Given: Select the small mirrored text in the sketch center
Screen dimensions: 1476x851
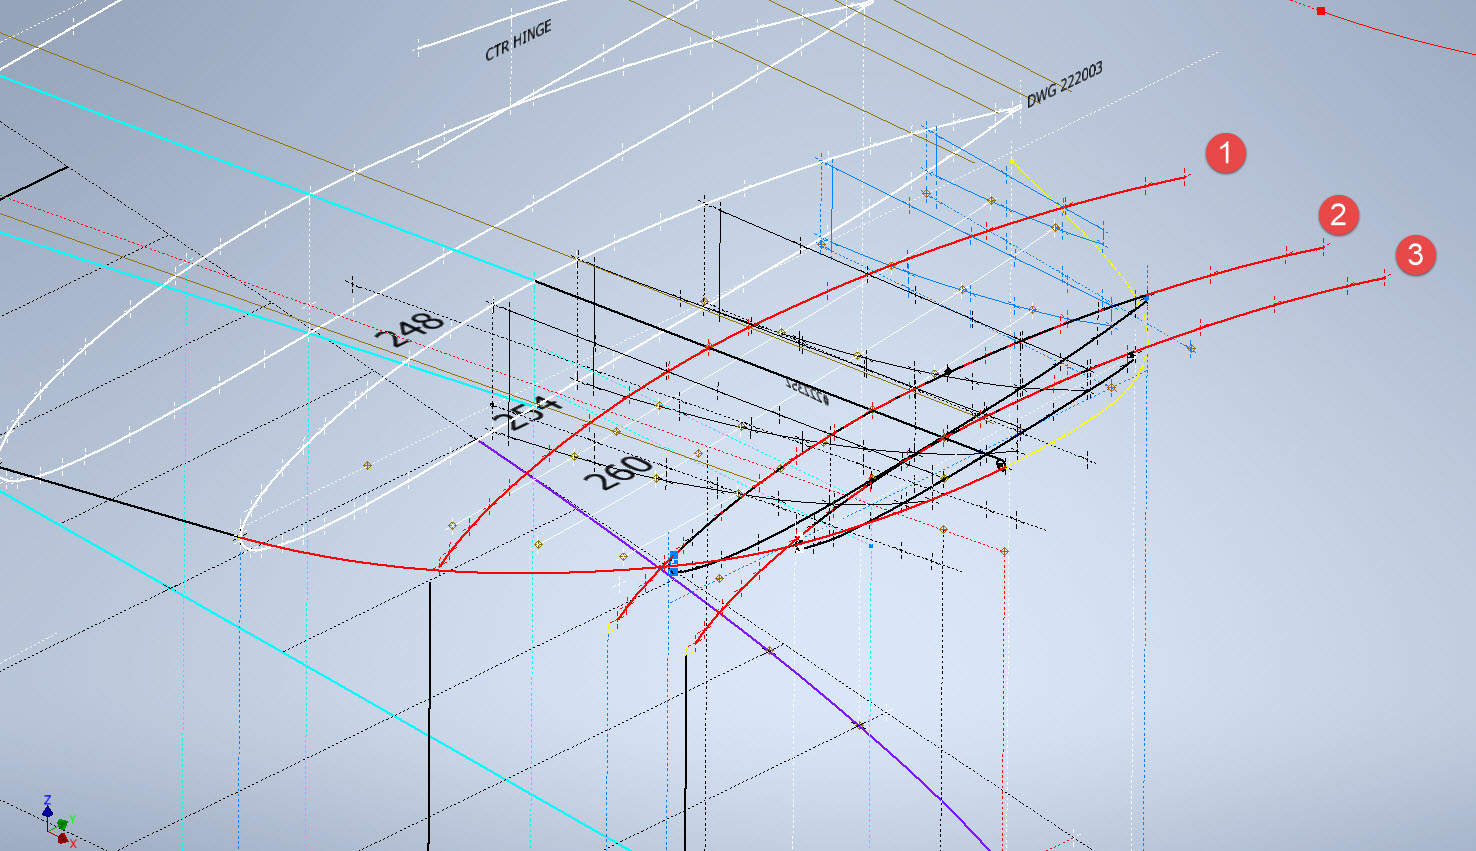Looking at the screenshot, I should tap(807, 391).
